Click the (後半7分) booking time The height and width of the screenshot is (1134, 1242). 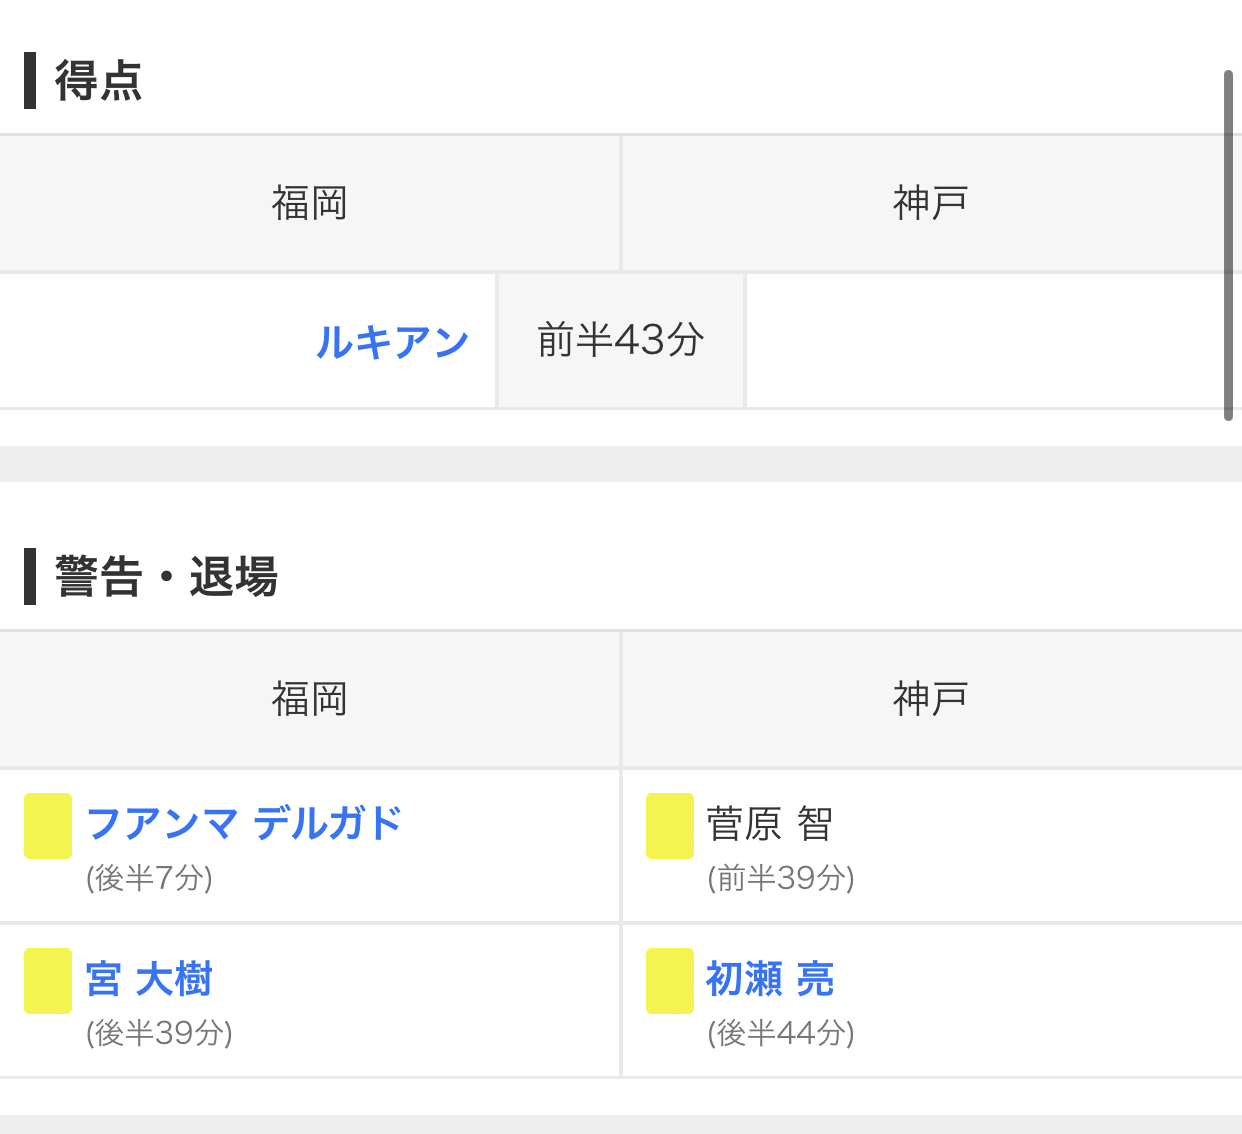[x=150, y=878]
